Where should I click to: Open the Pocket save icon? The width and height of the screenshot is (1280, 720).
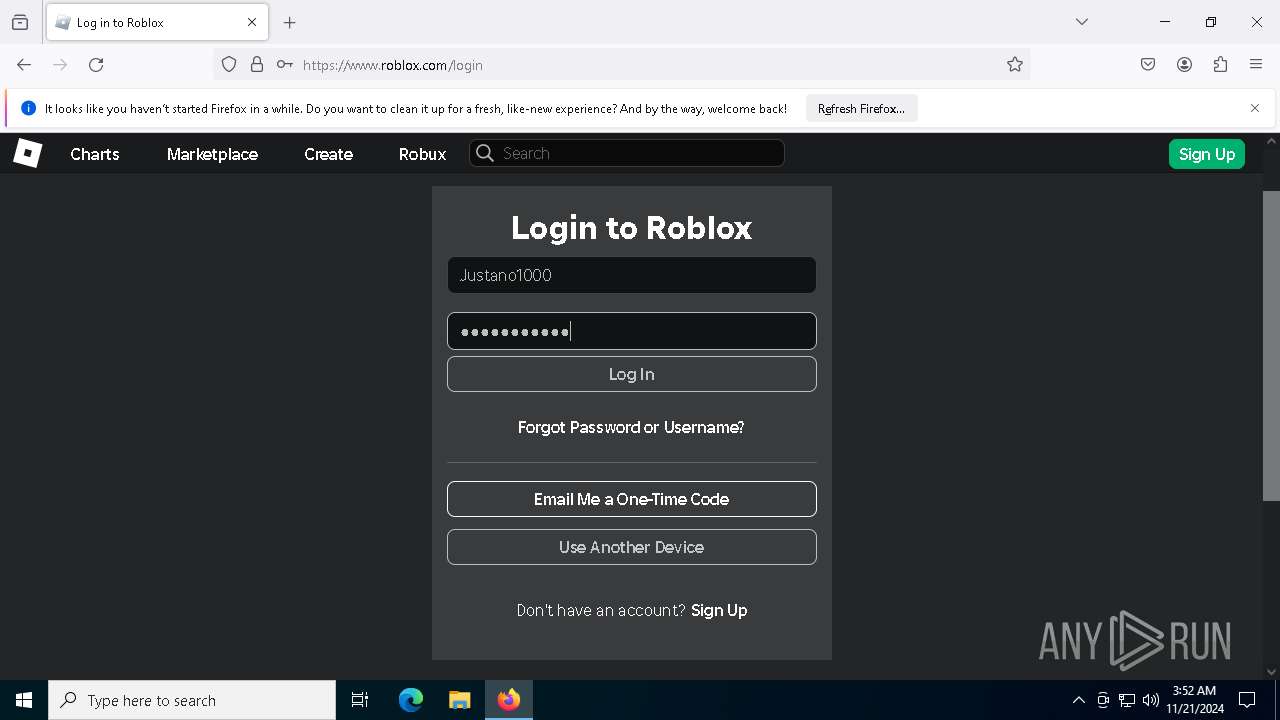[1148, 65]
